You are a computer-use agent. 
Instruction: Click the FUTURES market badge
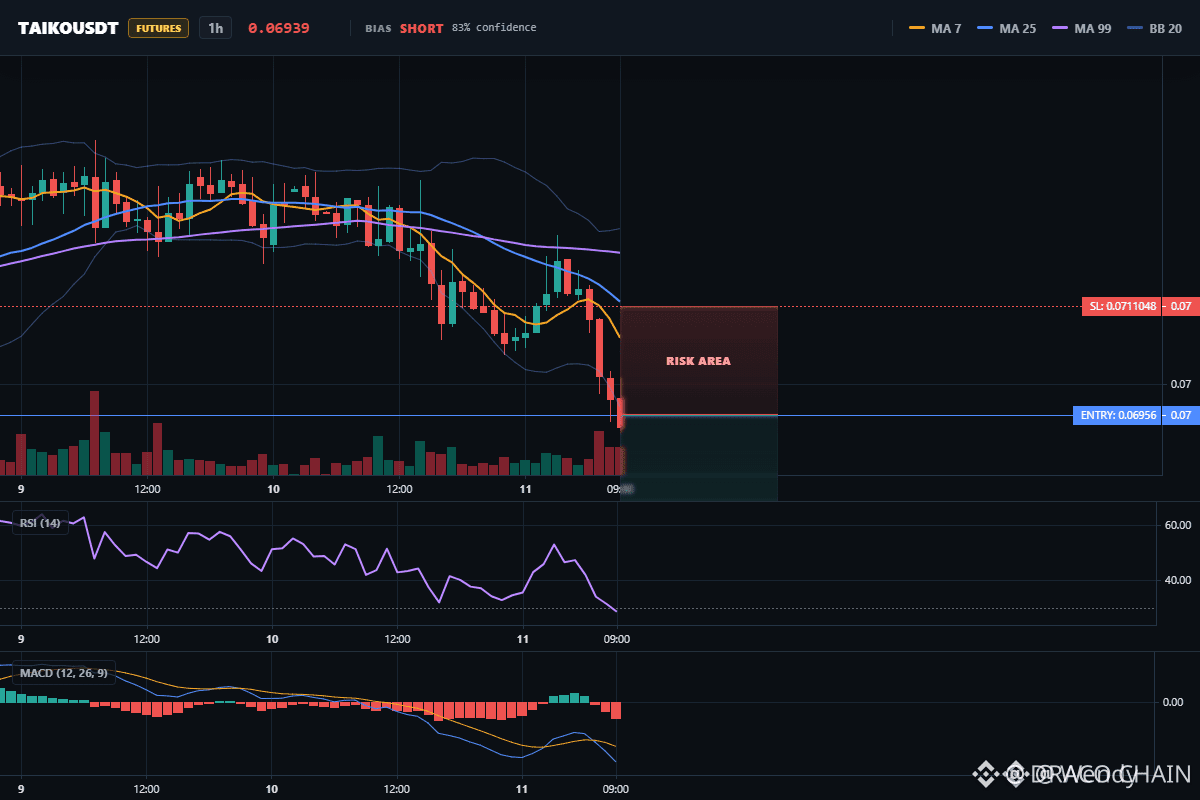click(x=158, y=28)
